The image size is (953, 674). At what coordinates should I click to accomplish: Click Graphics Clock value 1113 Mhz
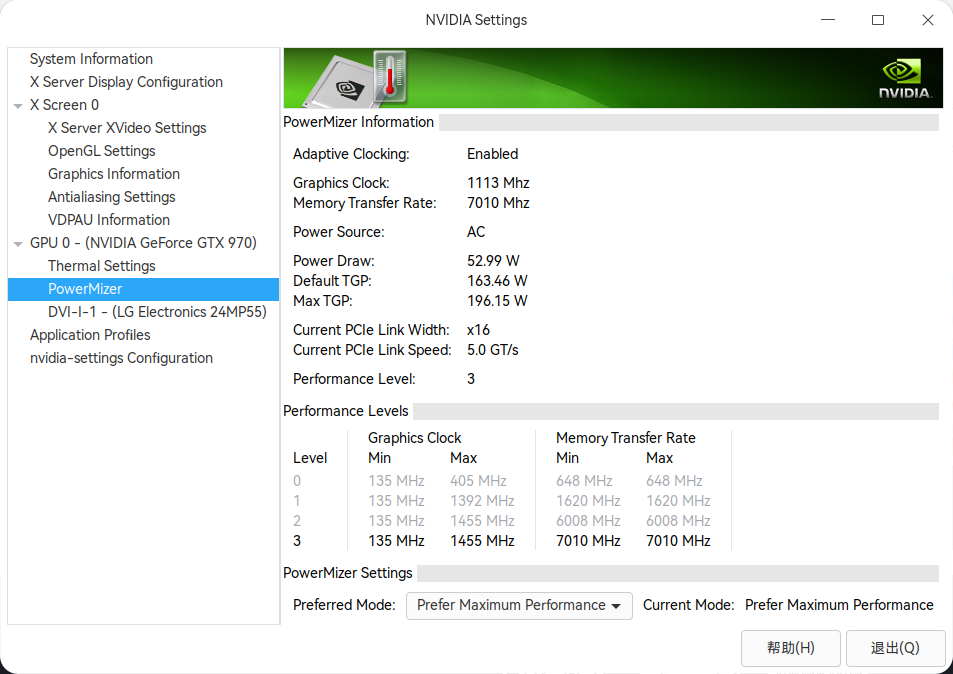point(498,184)
